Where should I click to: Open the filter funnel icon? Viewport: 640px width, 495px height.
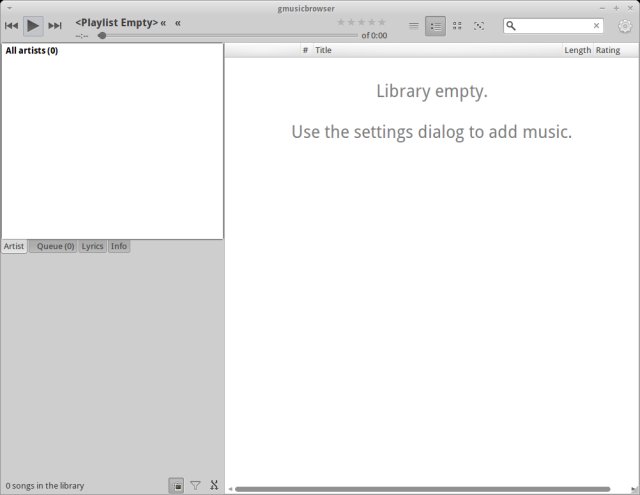pyautogui.click(x=196, y=485)
